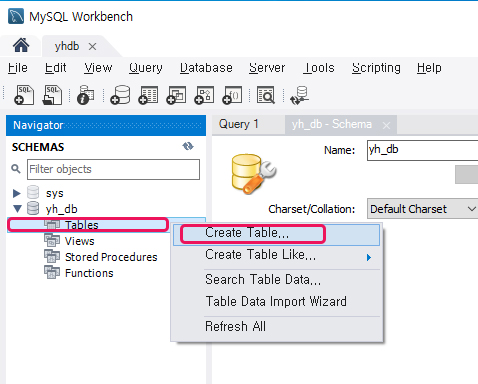Image resolution: width=478 pixels, height=384 pixels.
Task: Select the Views node
Action: [x=80, y=241]
